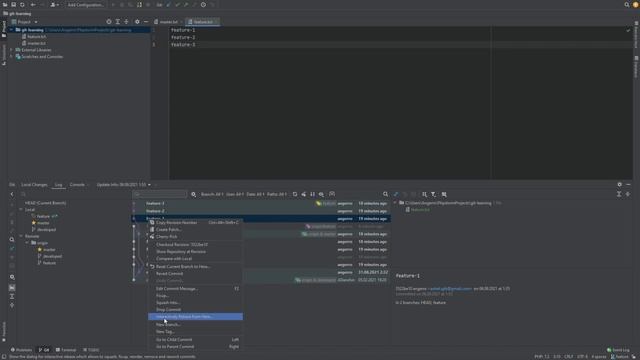Screen dimensions: 640x360
Task: Expand Scratches and Consoles node
Action: point(11,57)
